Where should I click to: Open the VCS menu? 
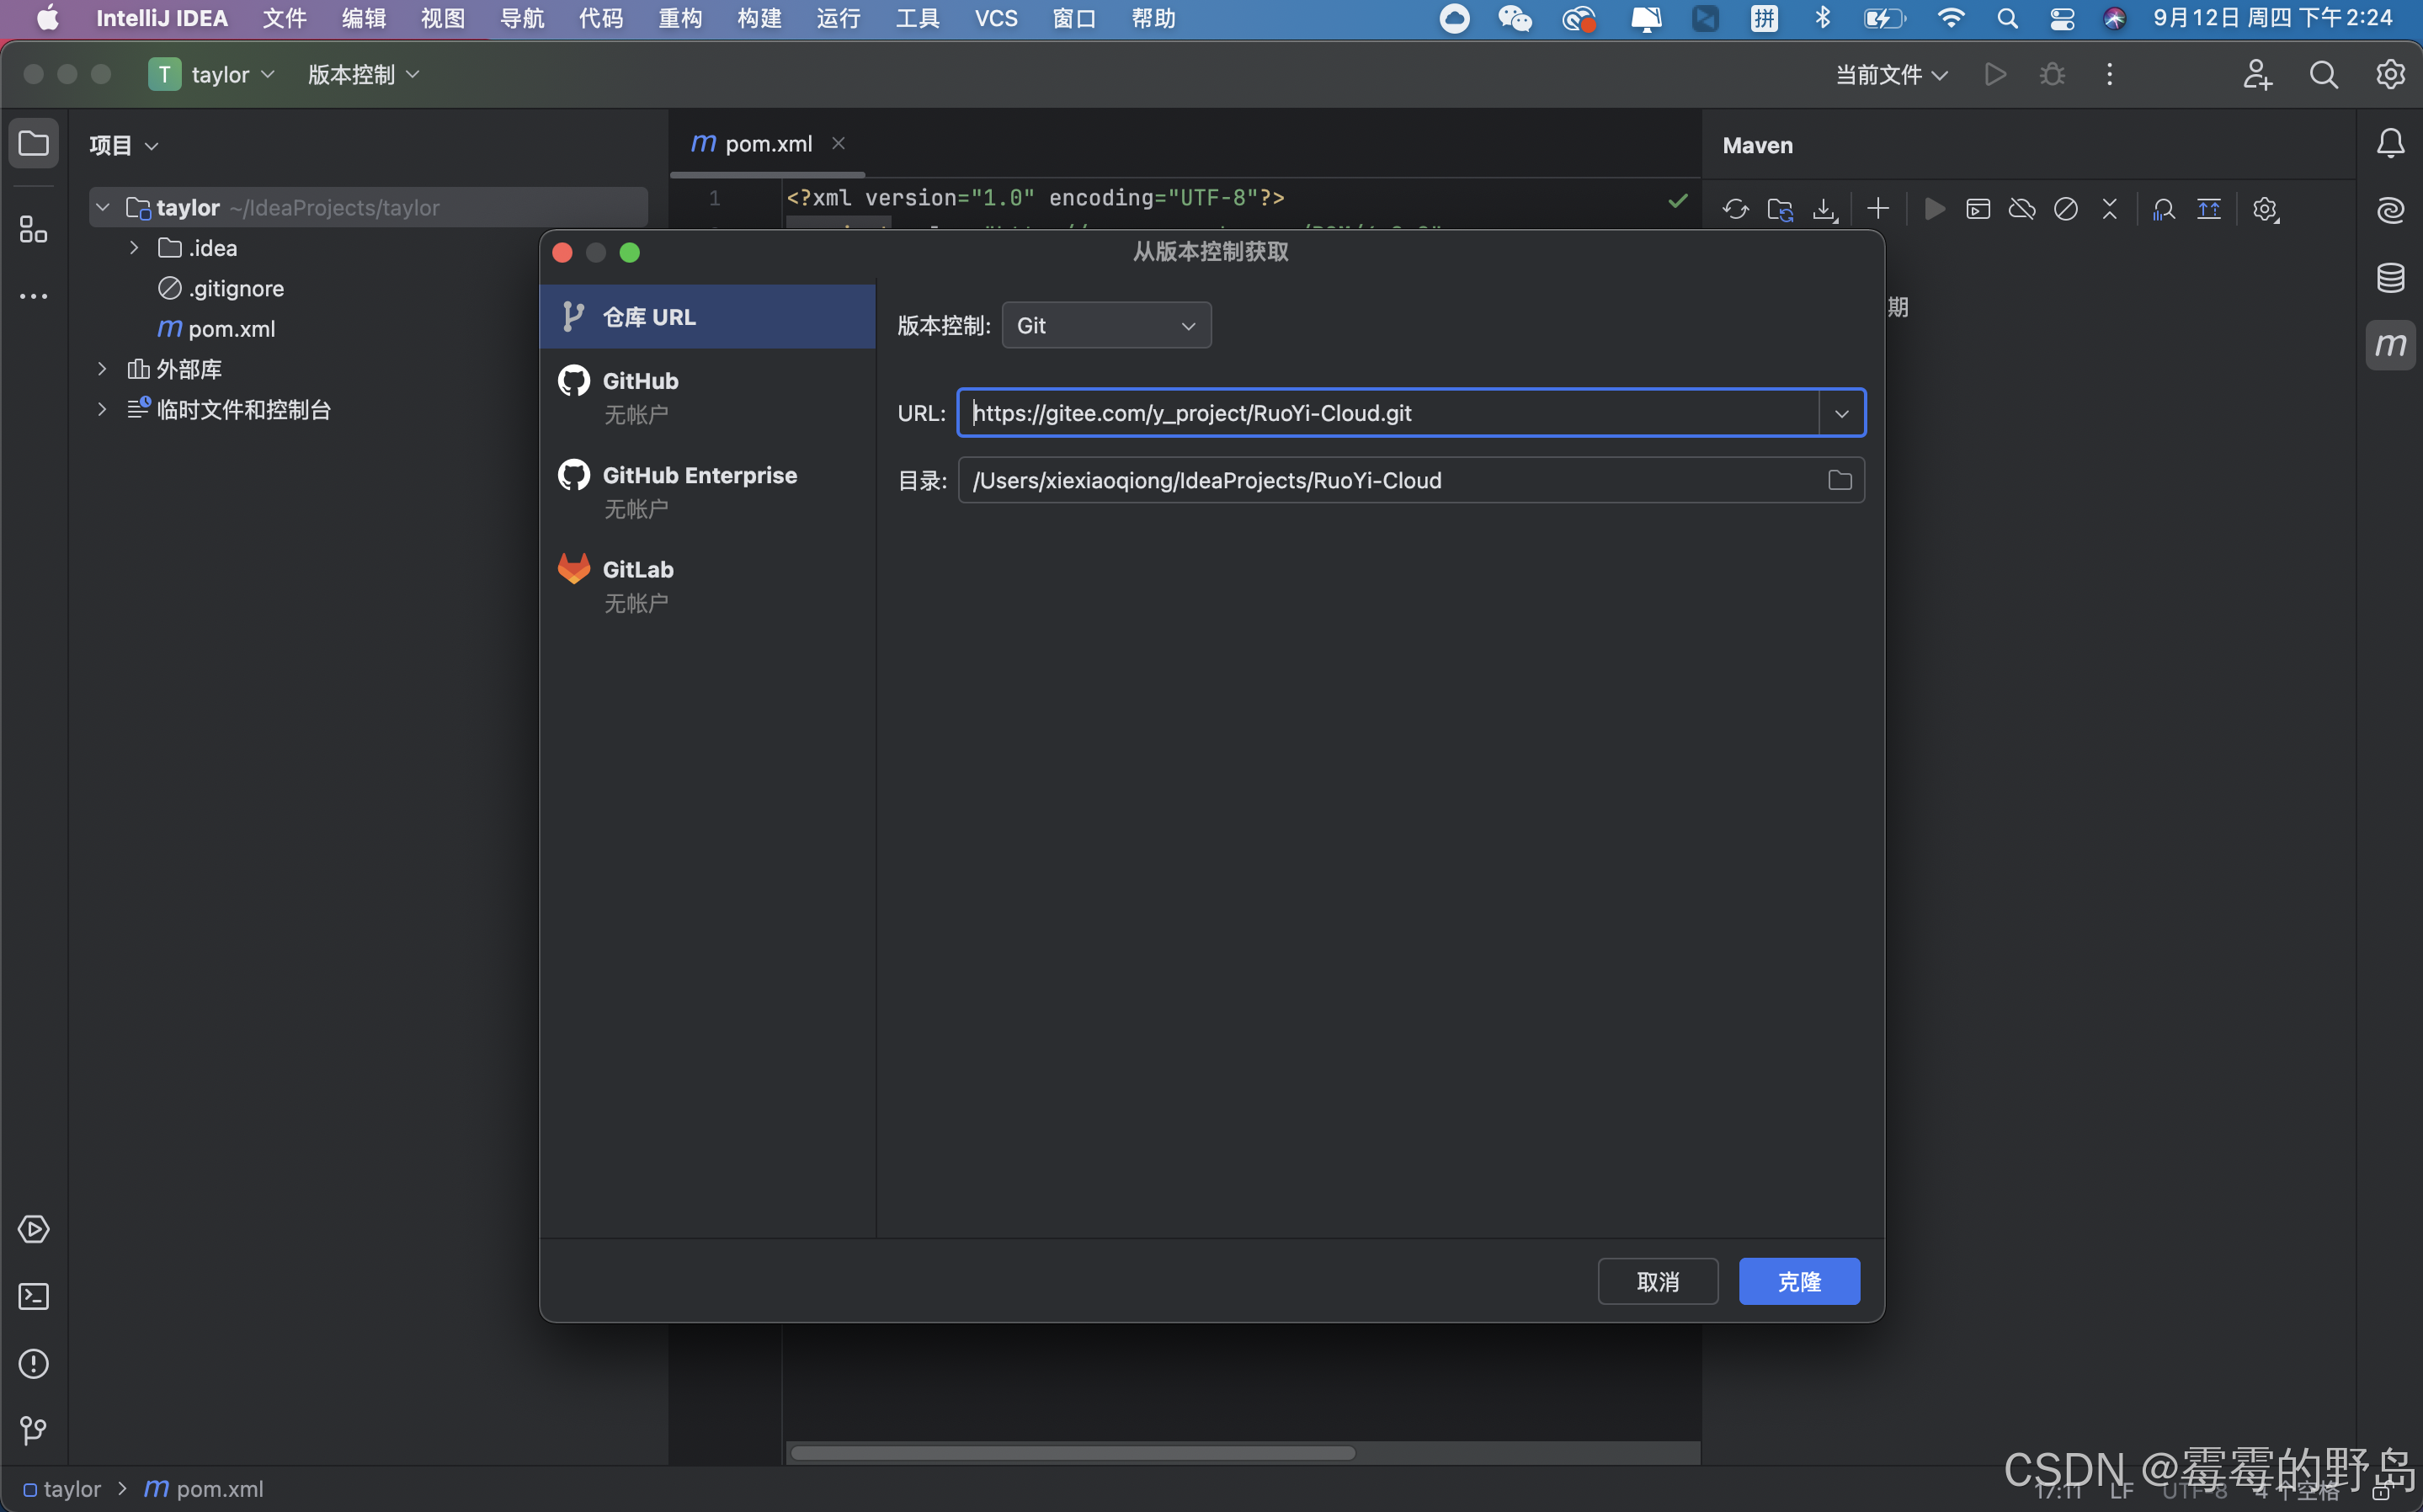(x=995, y=17)
